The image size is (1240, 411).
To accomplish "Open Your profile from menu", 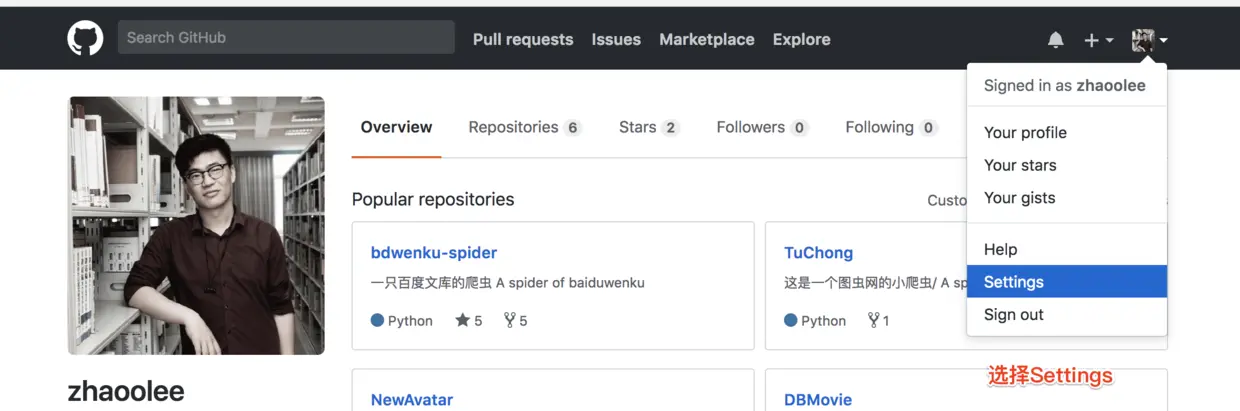I will click(x=1067, y=133).
